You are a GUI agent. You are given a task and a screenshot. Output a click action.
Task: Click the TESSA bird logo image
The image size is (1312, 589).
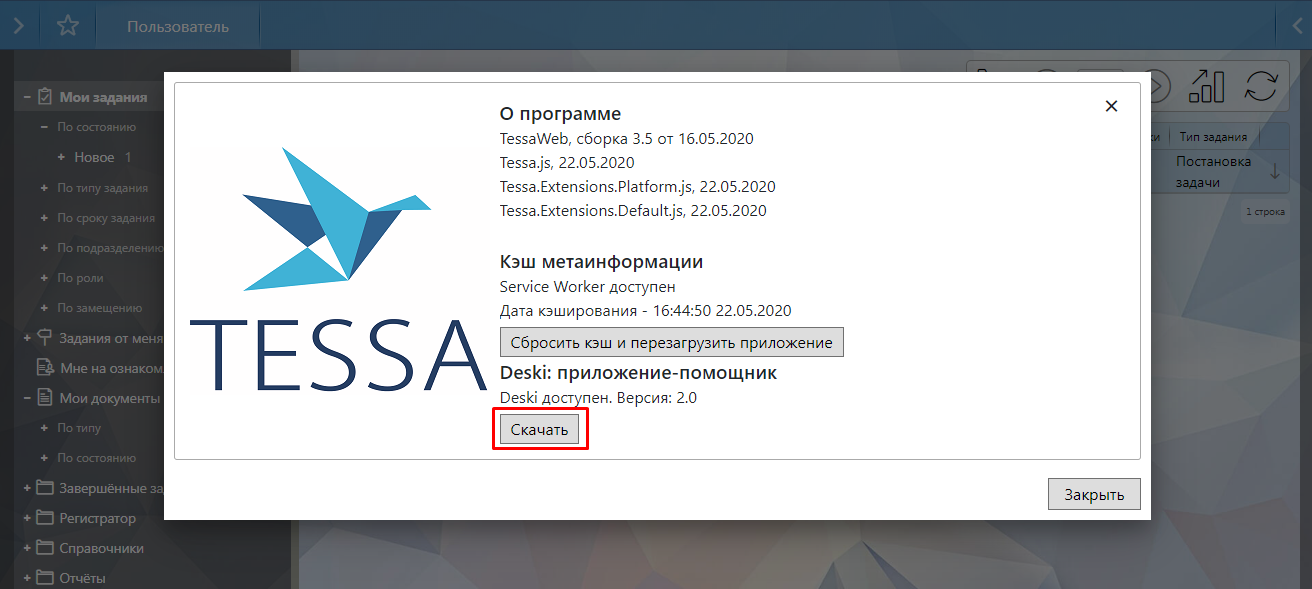(x=336, y=268)
